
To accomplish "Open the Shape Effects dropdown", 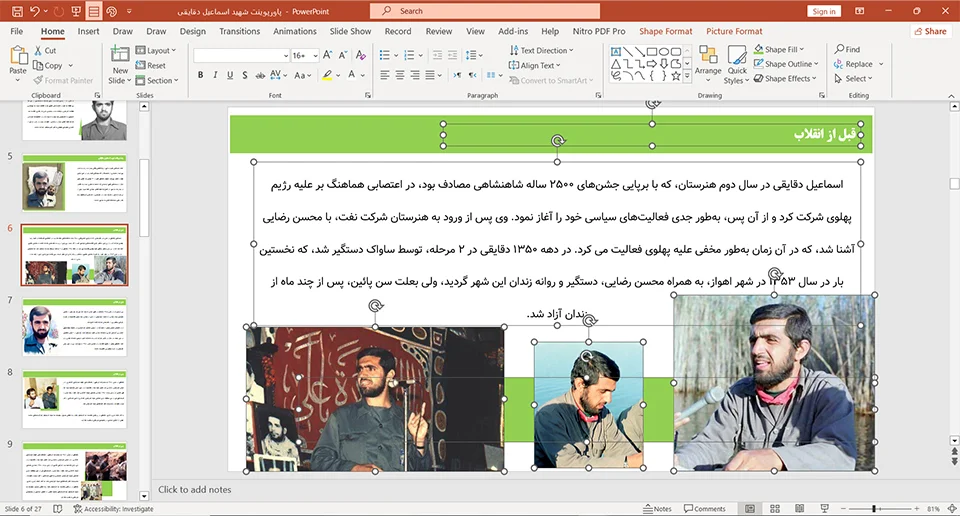I will [x=785, y=78].
